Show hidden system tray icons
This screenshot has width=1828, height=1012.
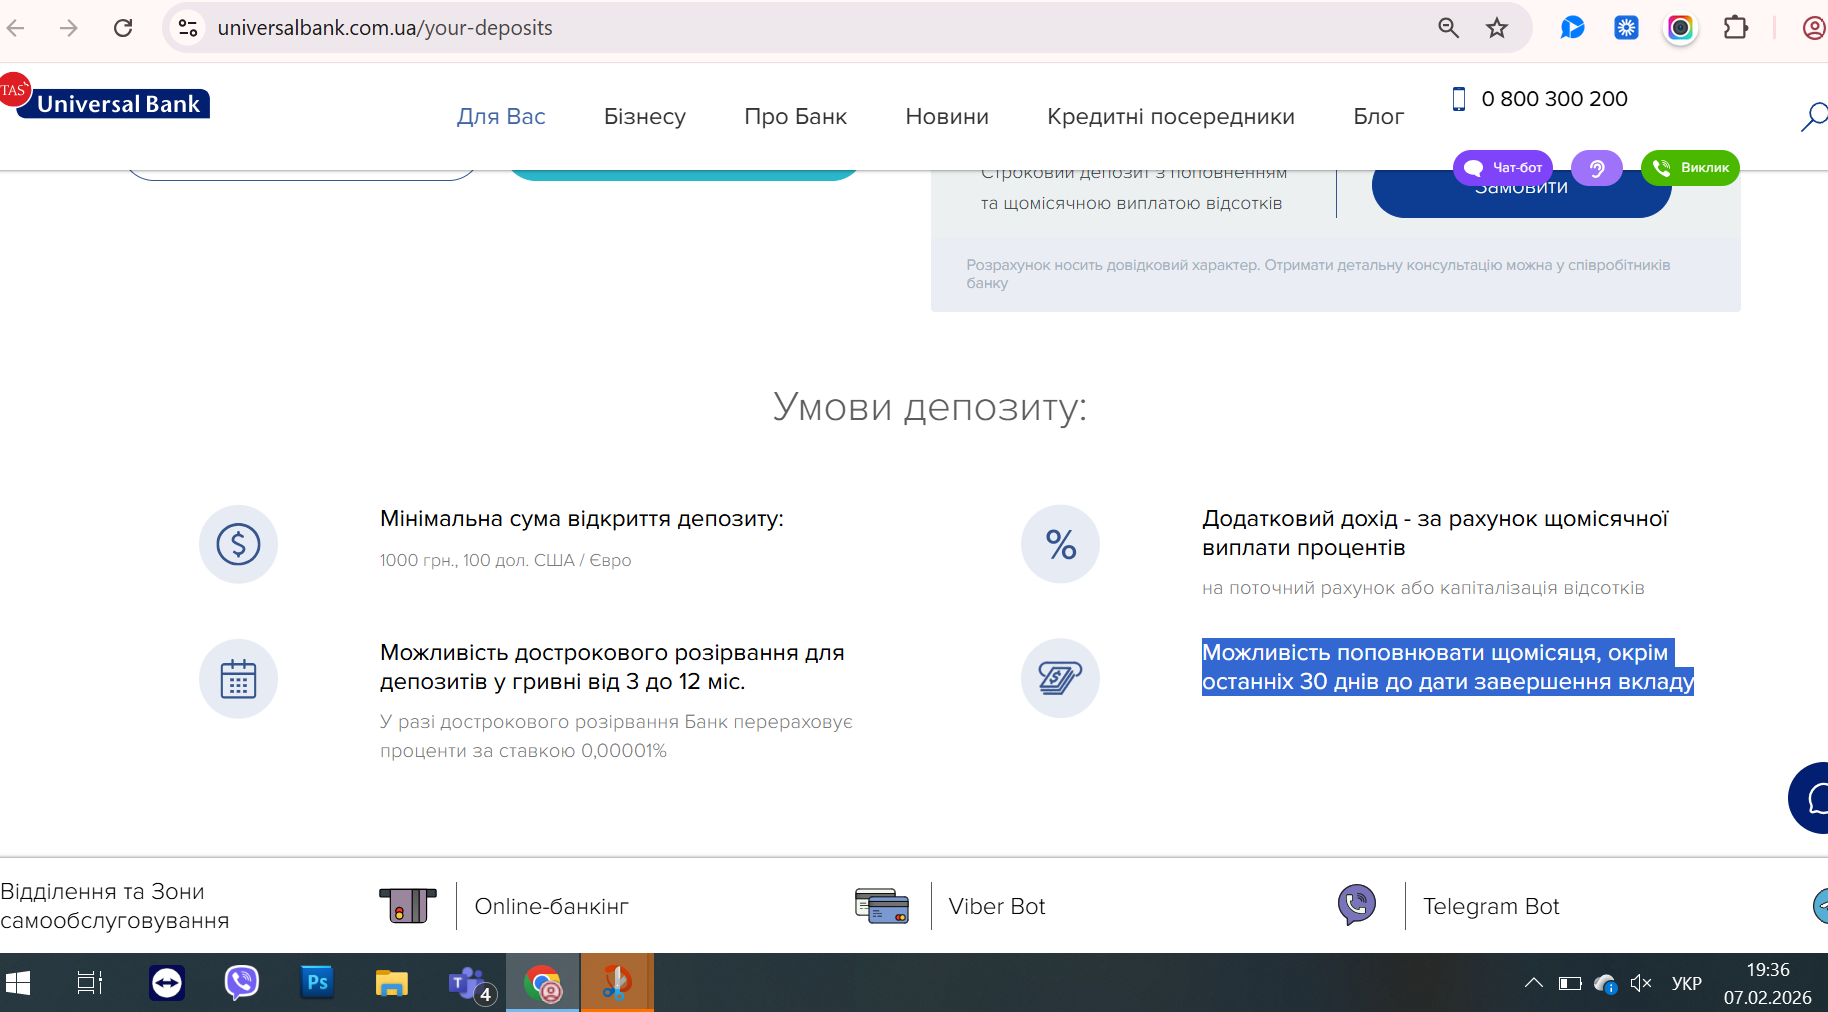click(x=1533, y=983)
